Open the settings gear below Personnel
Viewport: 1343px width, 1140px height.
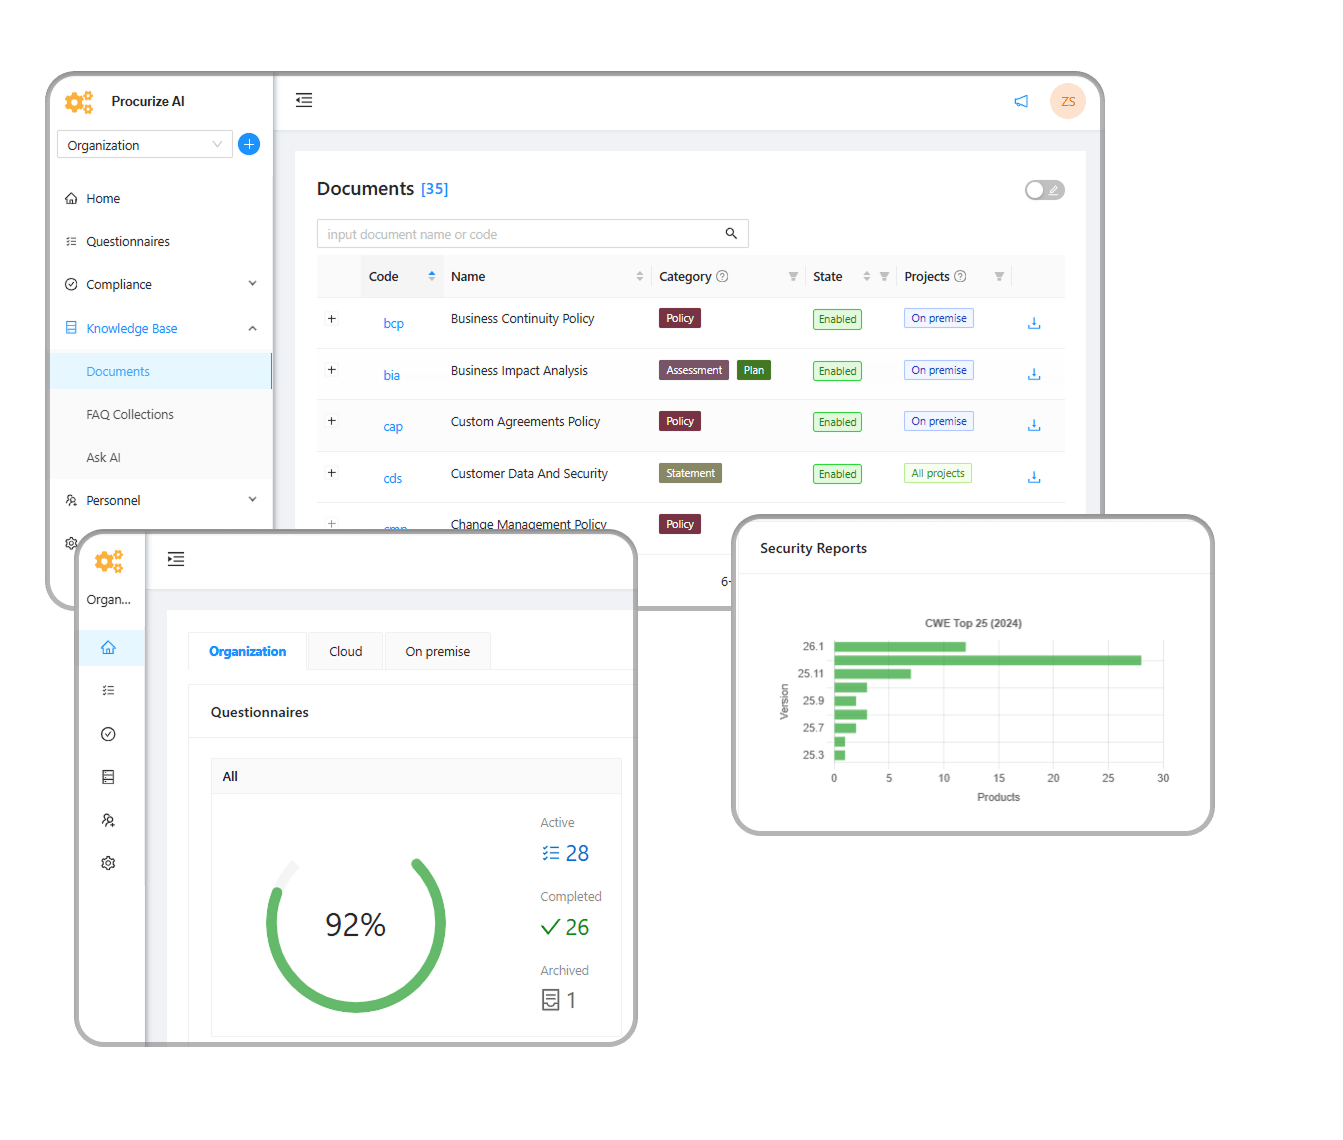(x=71, y=543)
